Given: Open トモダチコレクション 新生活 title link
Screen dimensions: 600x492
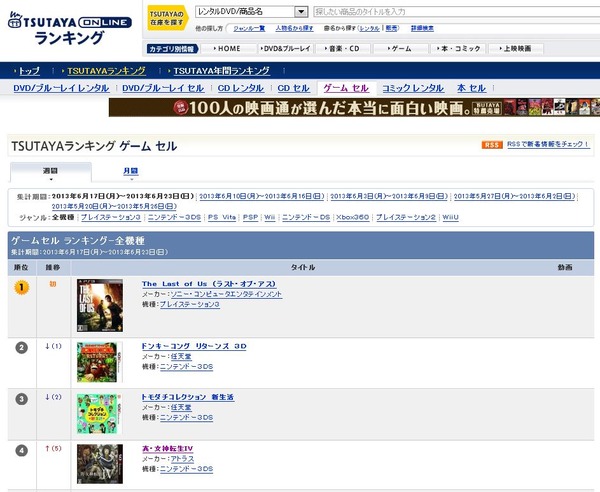Looking at the screenshot, I should click(188, 397).
